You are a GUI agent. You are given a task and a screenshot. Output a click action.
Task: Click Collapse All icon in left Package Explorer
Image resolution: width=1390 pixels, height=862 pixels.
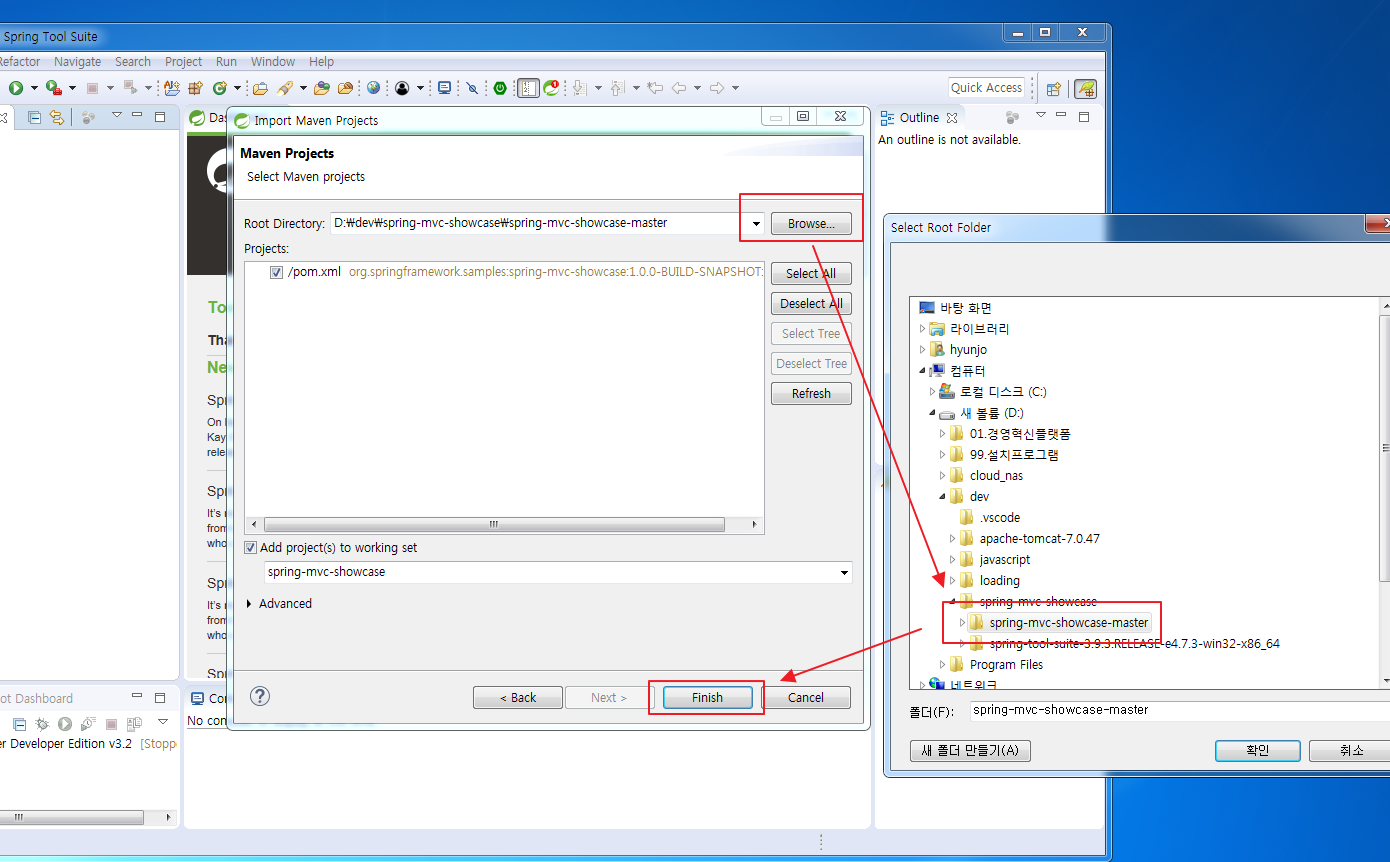coord(34,117)
